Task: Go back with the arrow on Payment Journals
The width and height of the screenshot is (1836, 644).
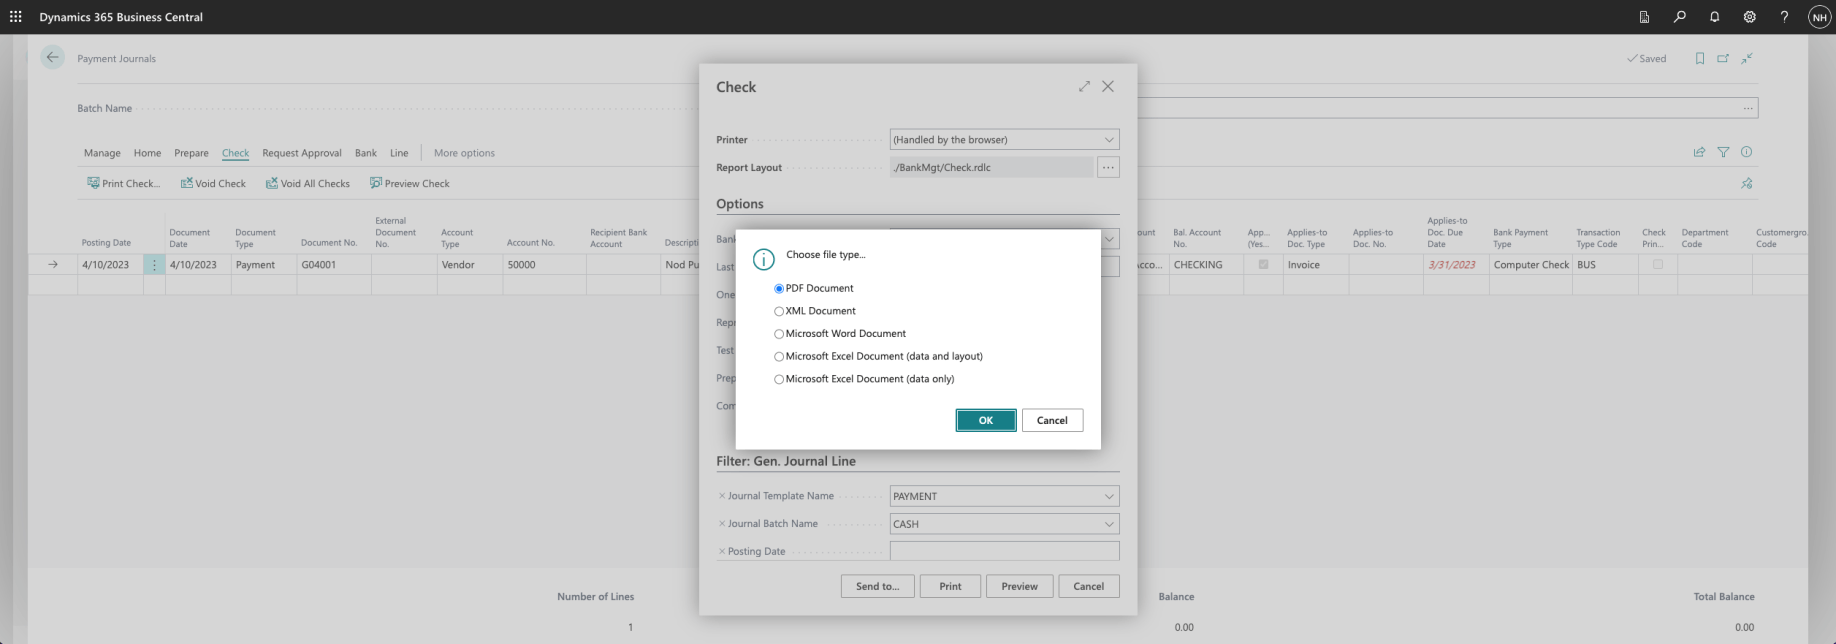Action: tap(52, 57)
